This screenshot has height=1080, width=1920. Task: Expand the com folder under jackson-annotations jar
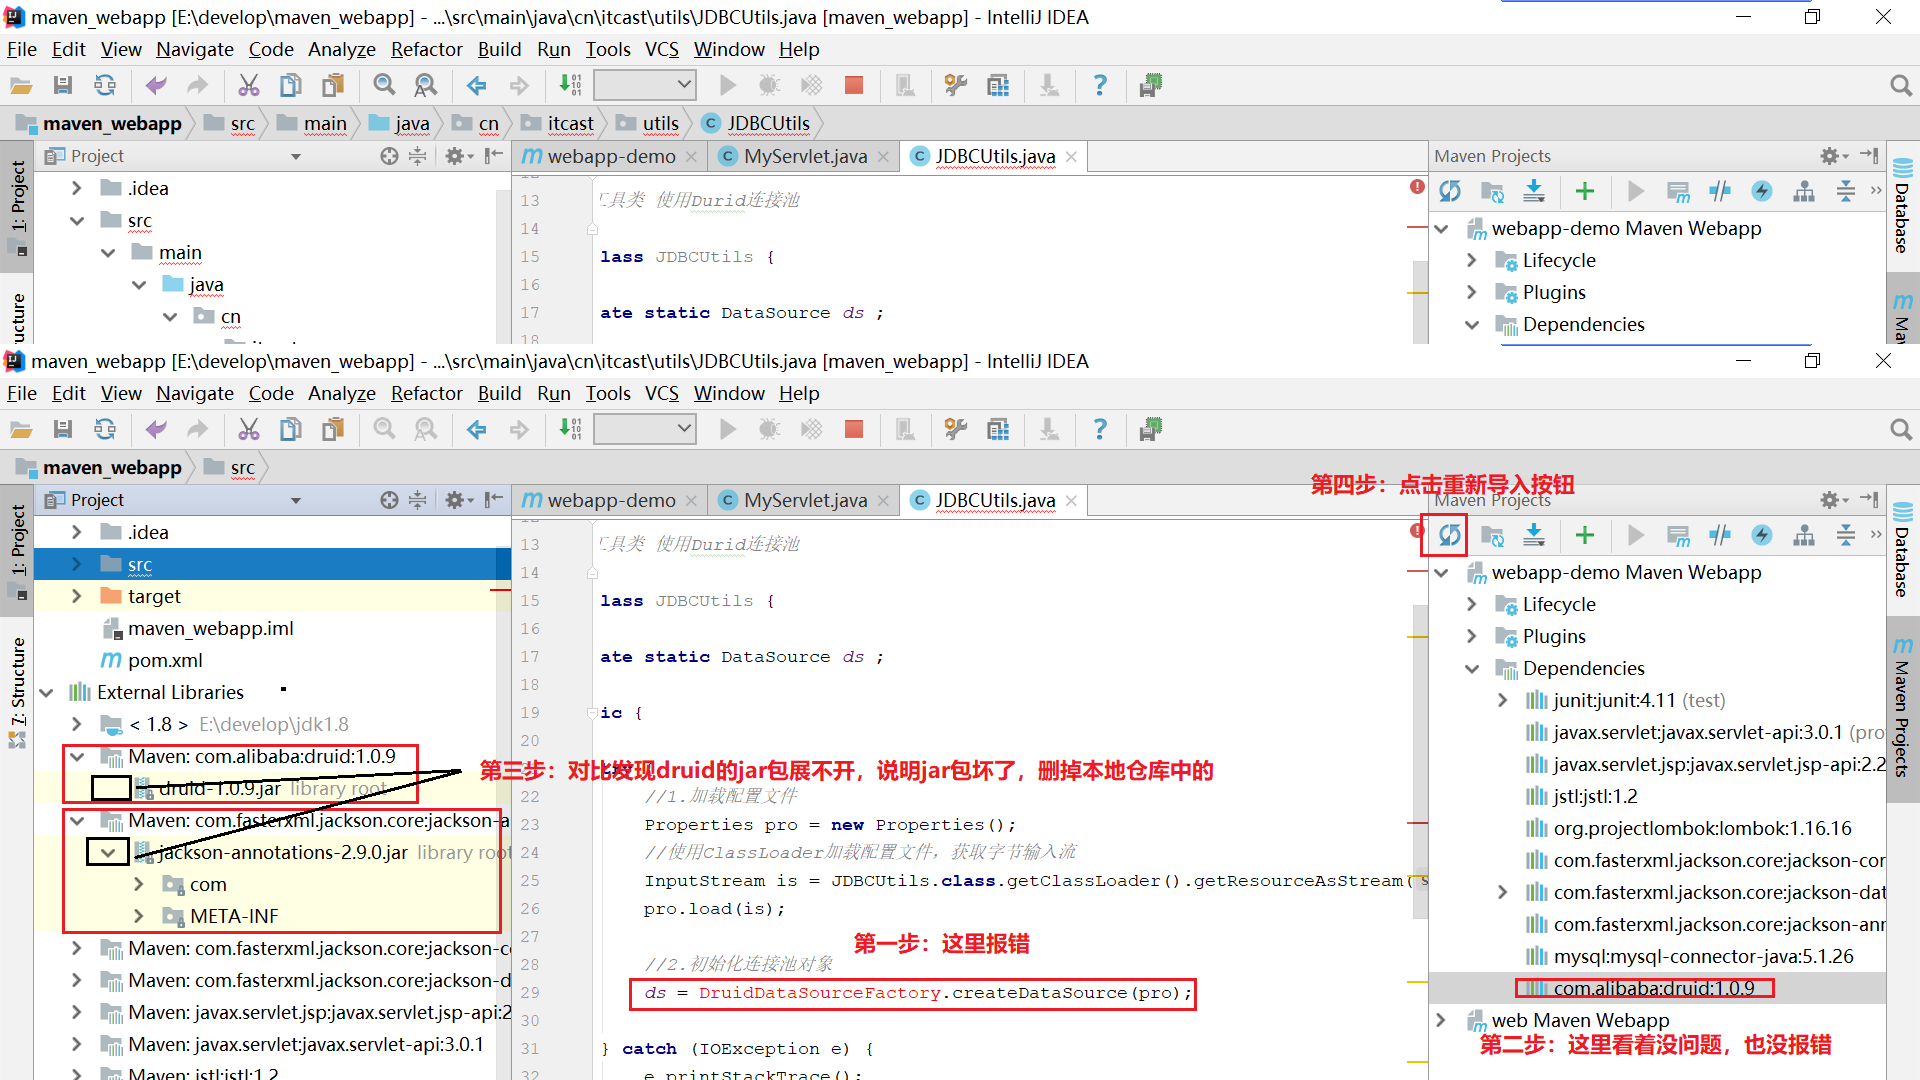[x=139, y=884]
